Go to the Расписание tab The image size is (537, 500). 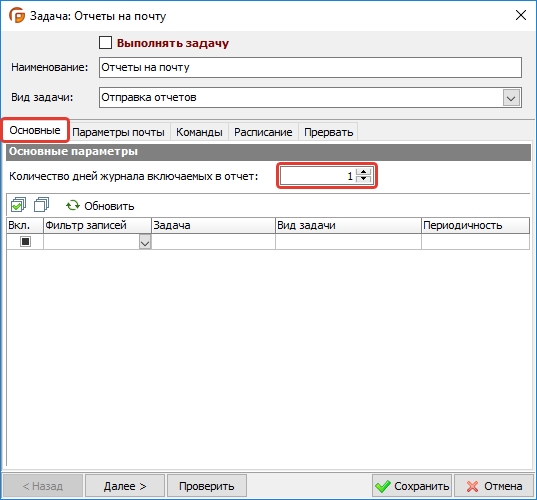pos(263,132)
